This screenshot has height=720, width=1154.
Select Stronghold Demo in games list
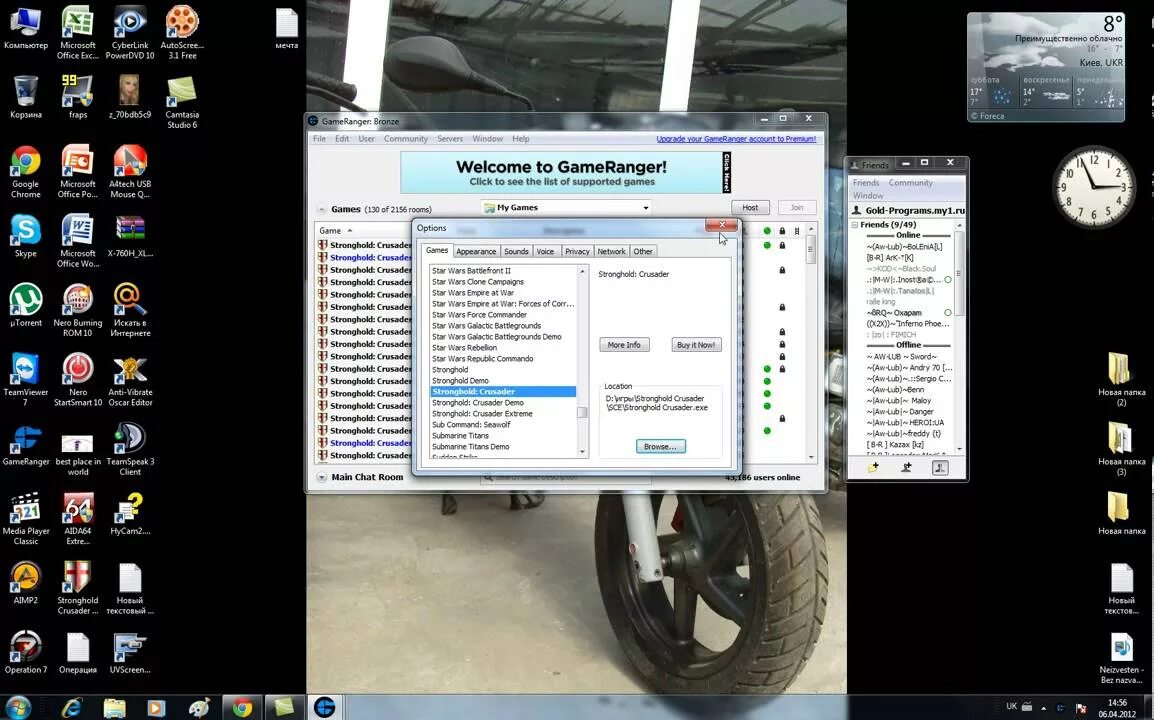pos(460,381)
